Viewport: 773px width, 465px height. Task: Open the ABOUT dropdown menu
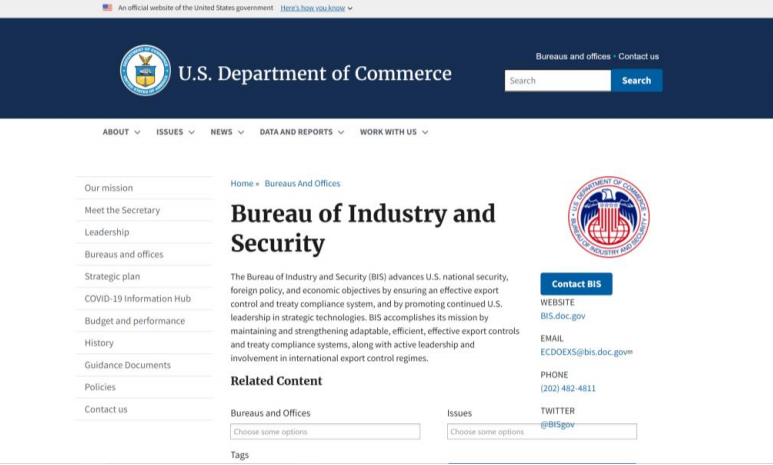(x=121, y=132)
